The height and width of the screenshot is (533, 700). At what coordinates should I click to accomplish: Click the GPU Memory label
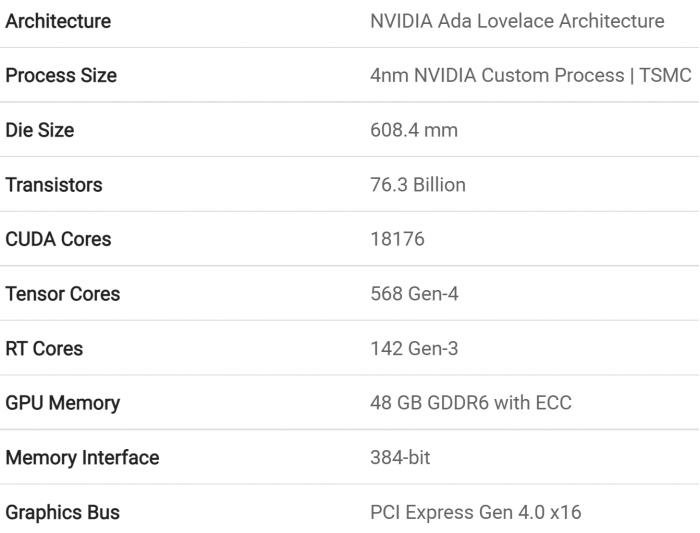pyautogui.click(x=62, y=403)
